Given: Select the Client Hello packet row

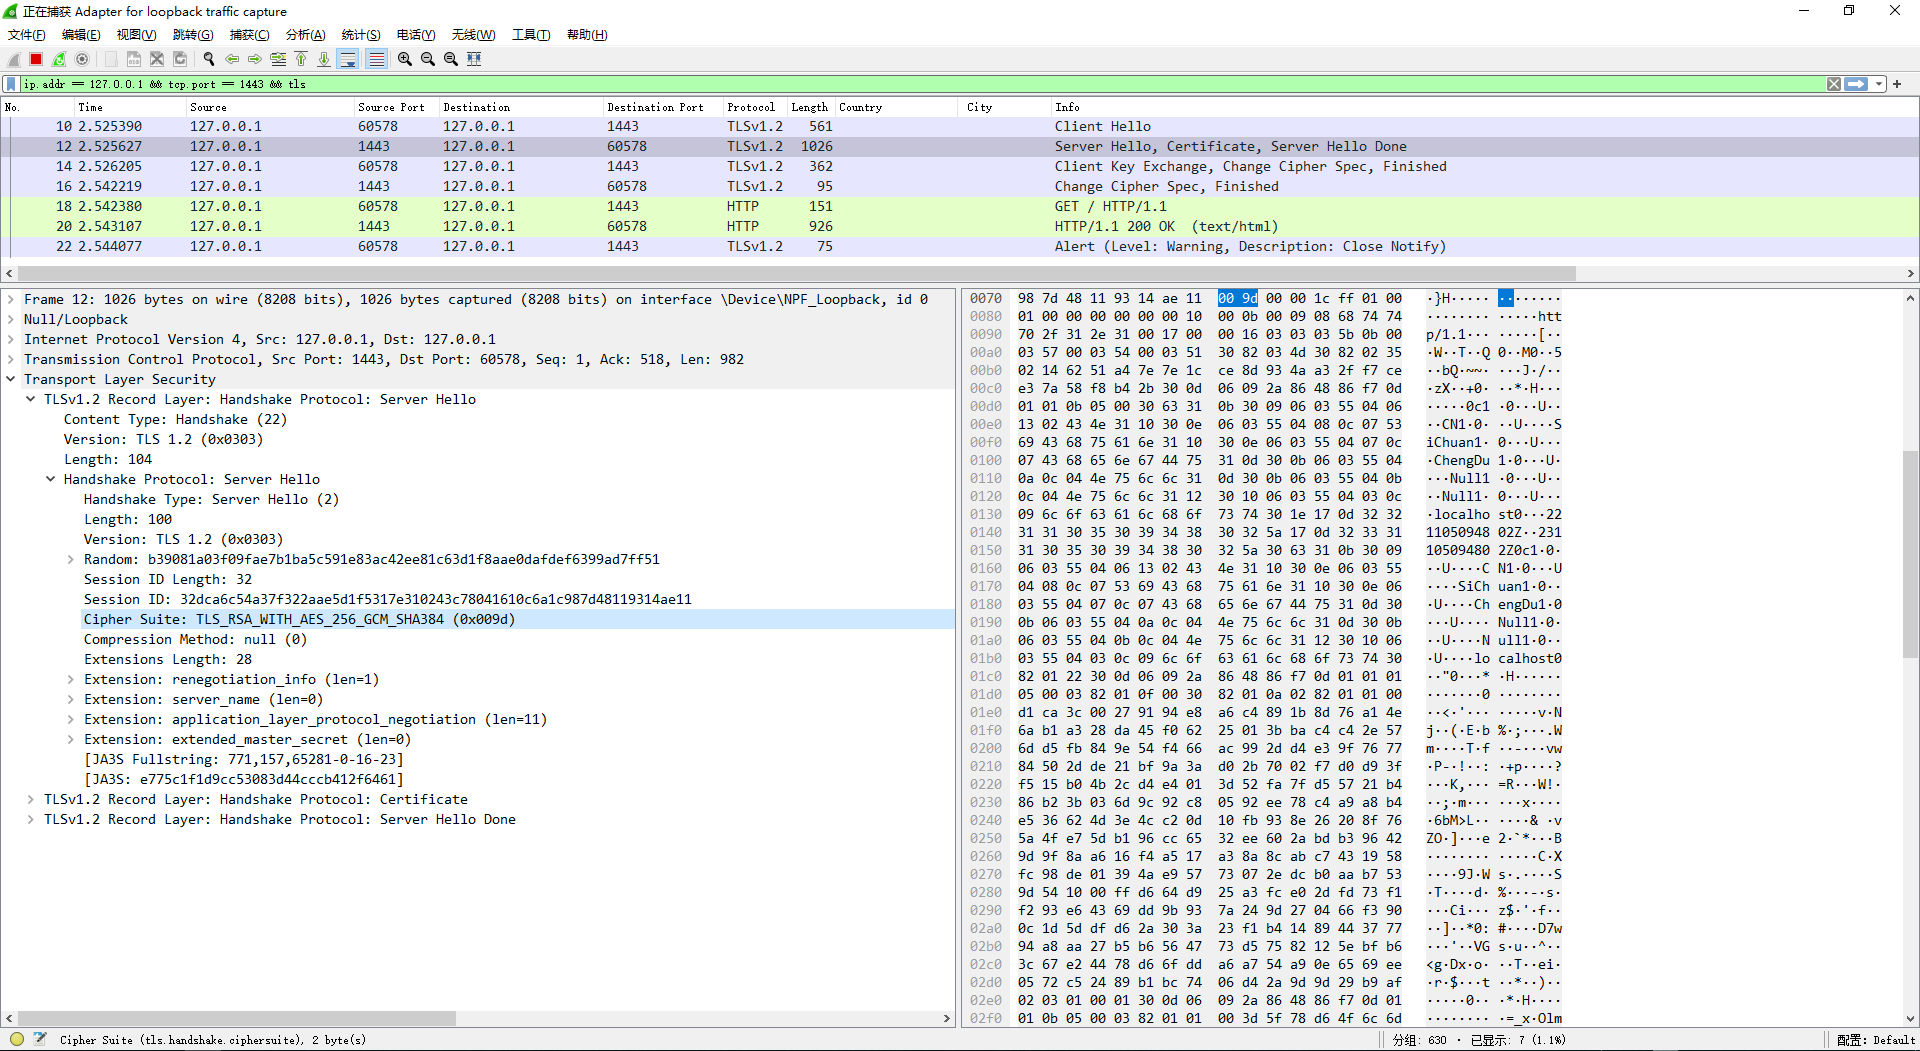Looking at the screenshot, I should coord(960,126).
